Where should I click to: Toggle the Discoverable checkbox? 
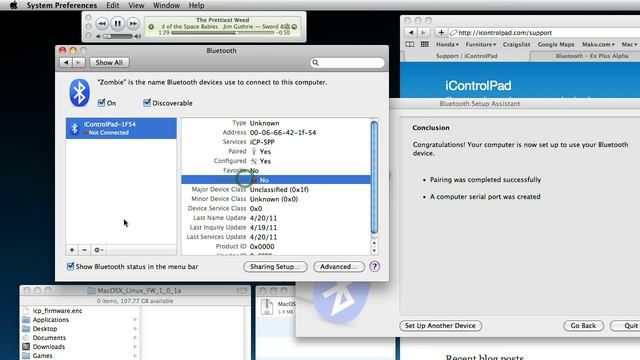[147, 103]
